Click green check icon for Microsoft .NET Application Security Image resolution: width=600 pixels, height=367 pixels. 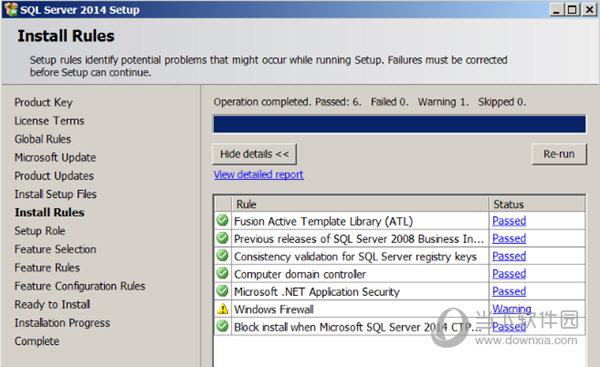(222, 291)
